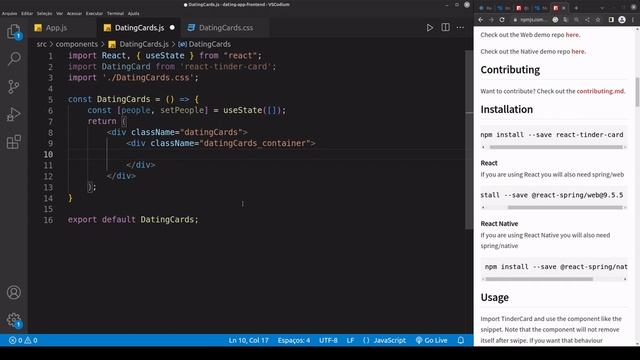
Task: Split the editor to the right
Action: pyautogui.click(x=445, y=27)
